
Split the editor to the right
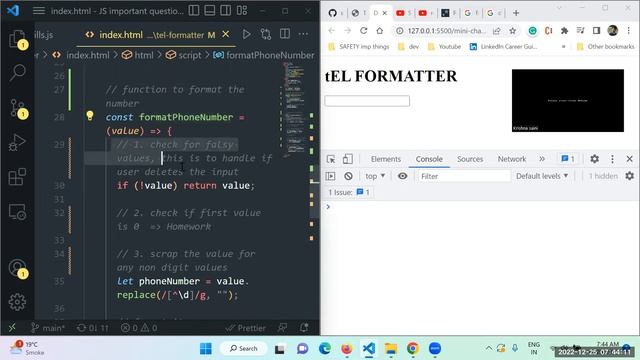coord(285,34)
